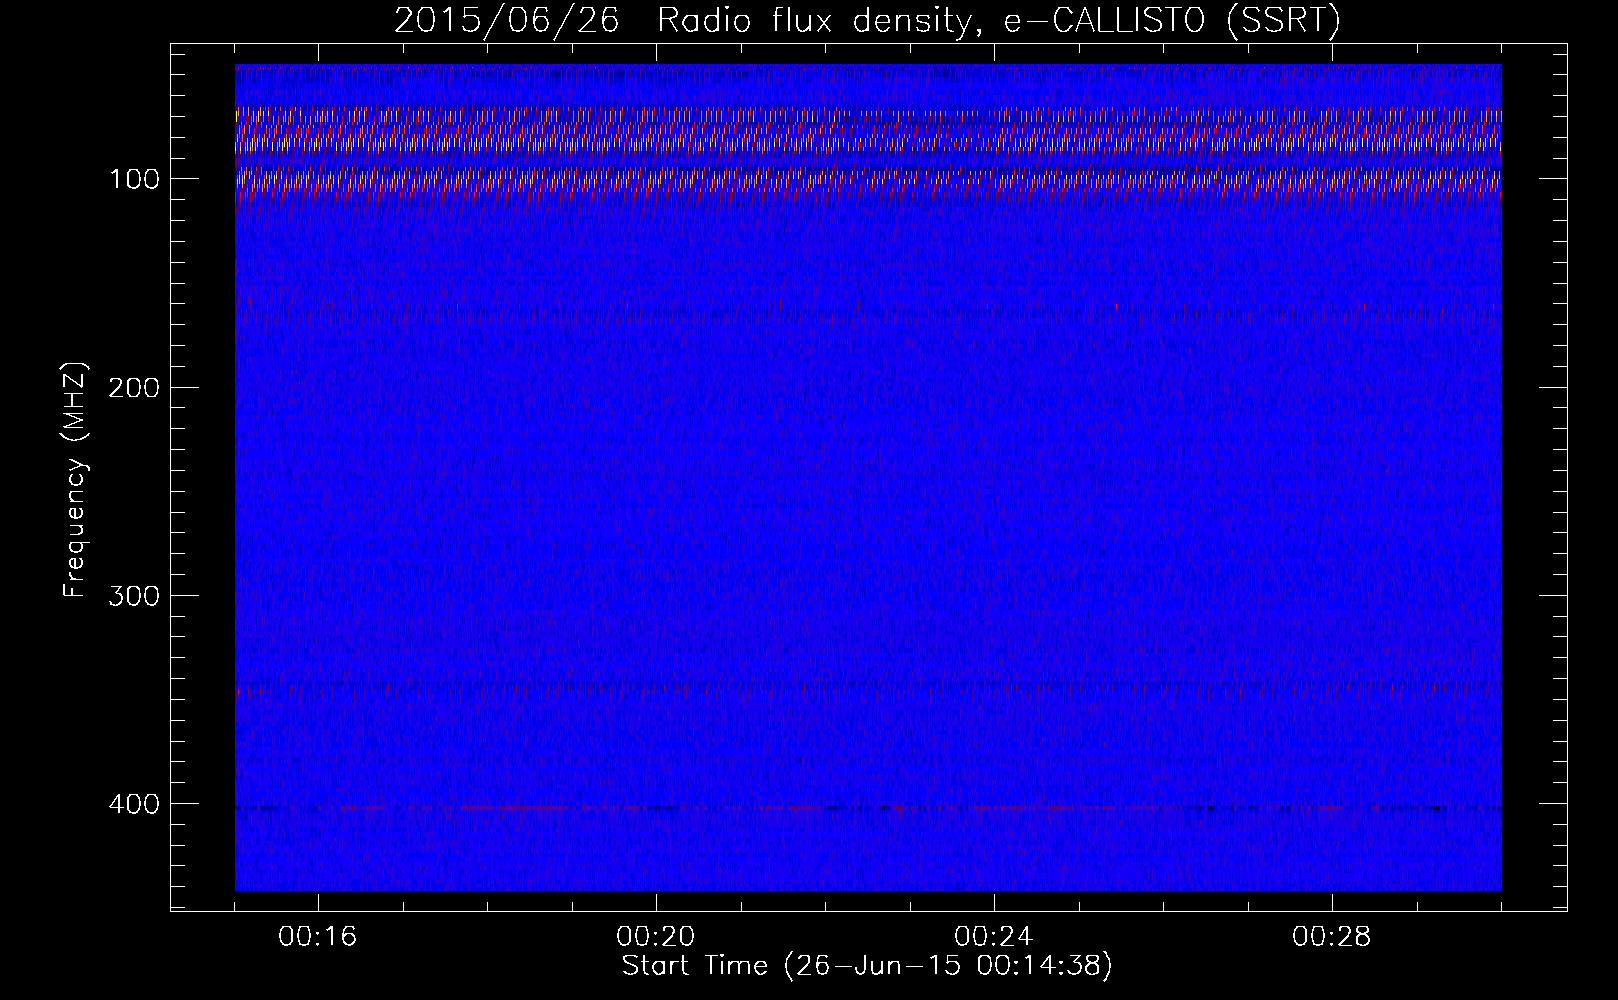Click the '00:24' time tick label
Screen dimensions: 1618x1000
(994, 937)
